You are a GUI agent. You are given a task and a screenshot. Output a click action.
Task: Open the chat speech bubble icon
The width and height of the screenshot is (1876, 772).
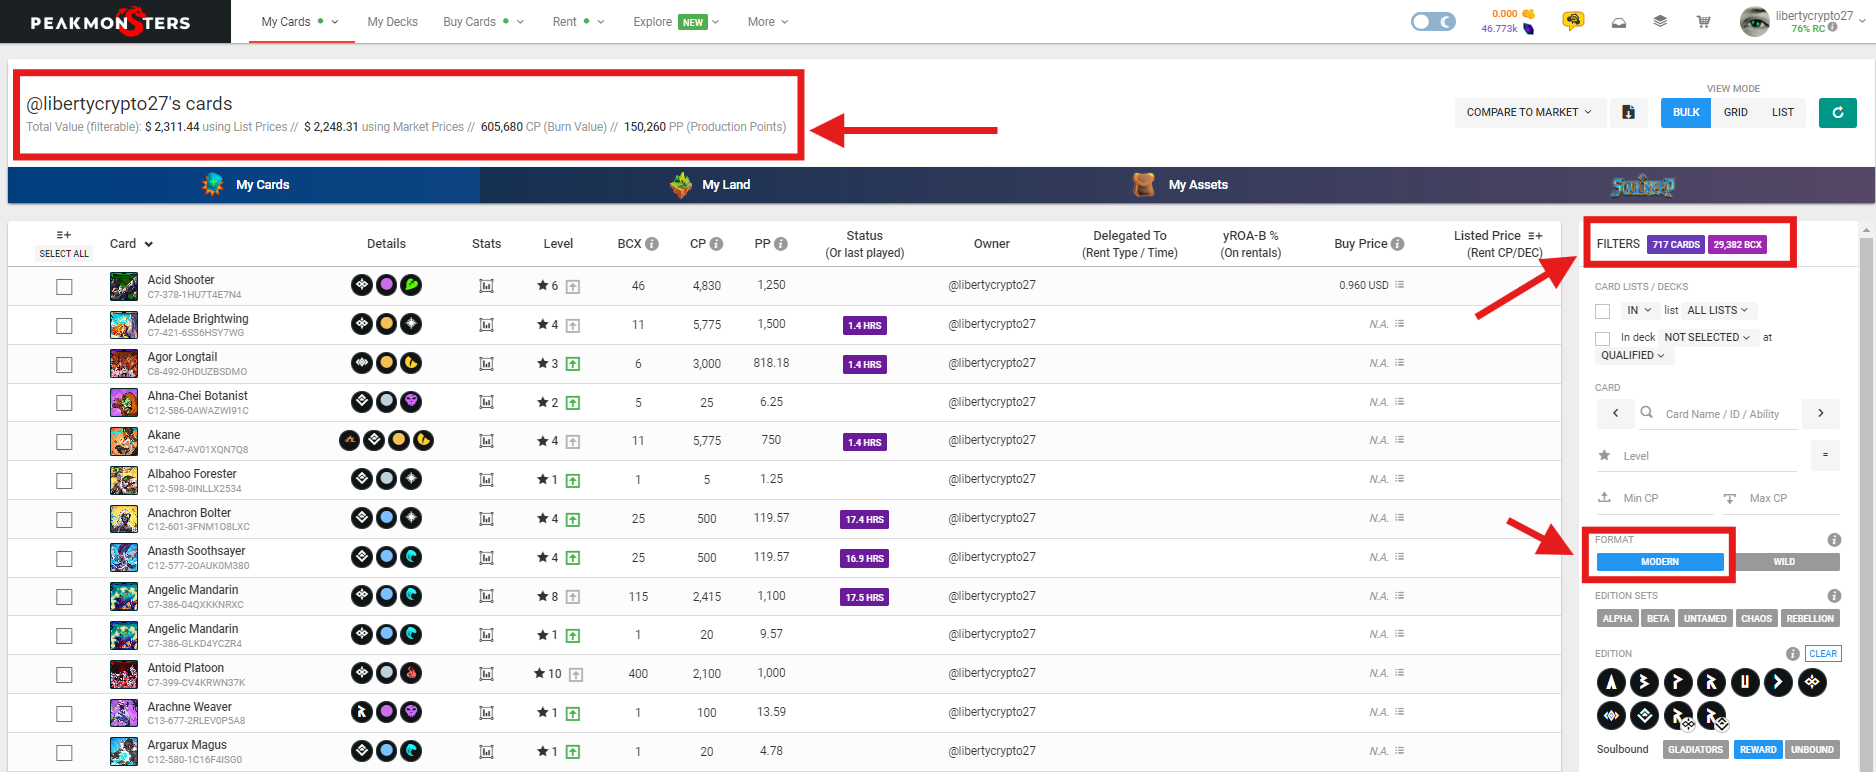pyautogui.click(x=1573, y=21)
